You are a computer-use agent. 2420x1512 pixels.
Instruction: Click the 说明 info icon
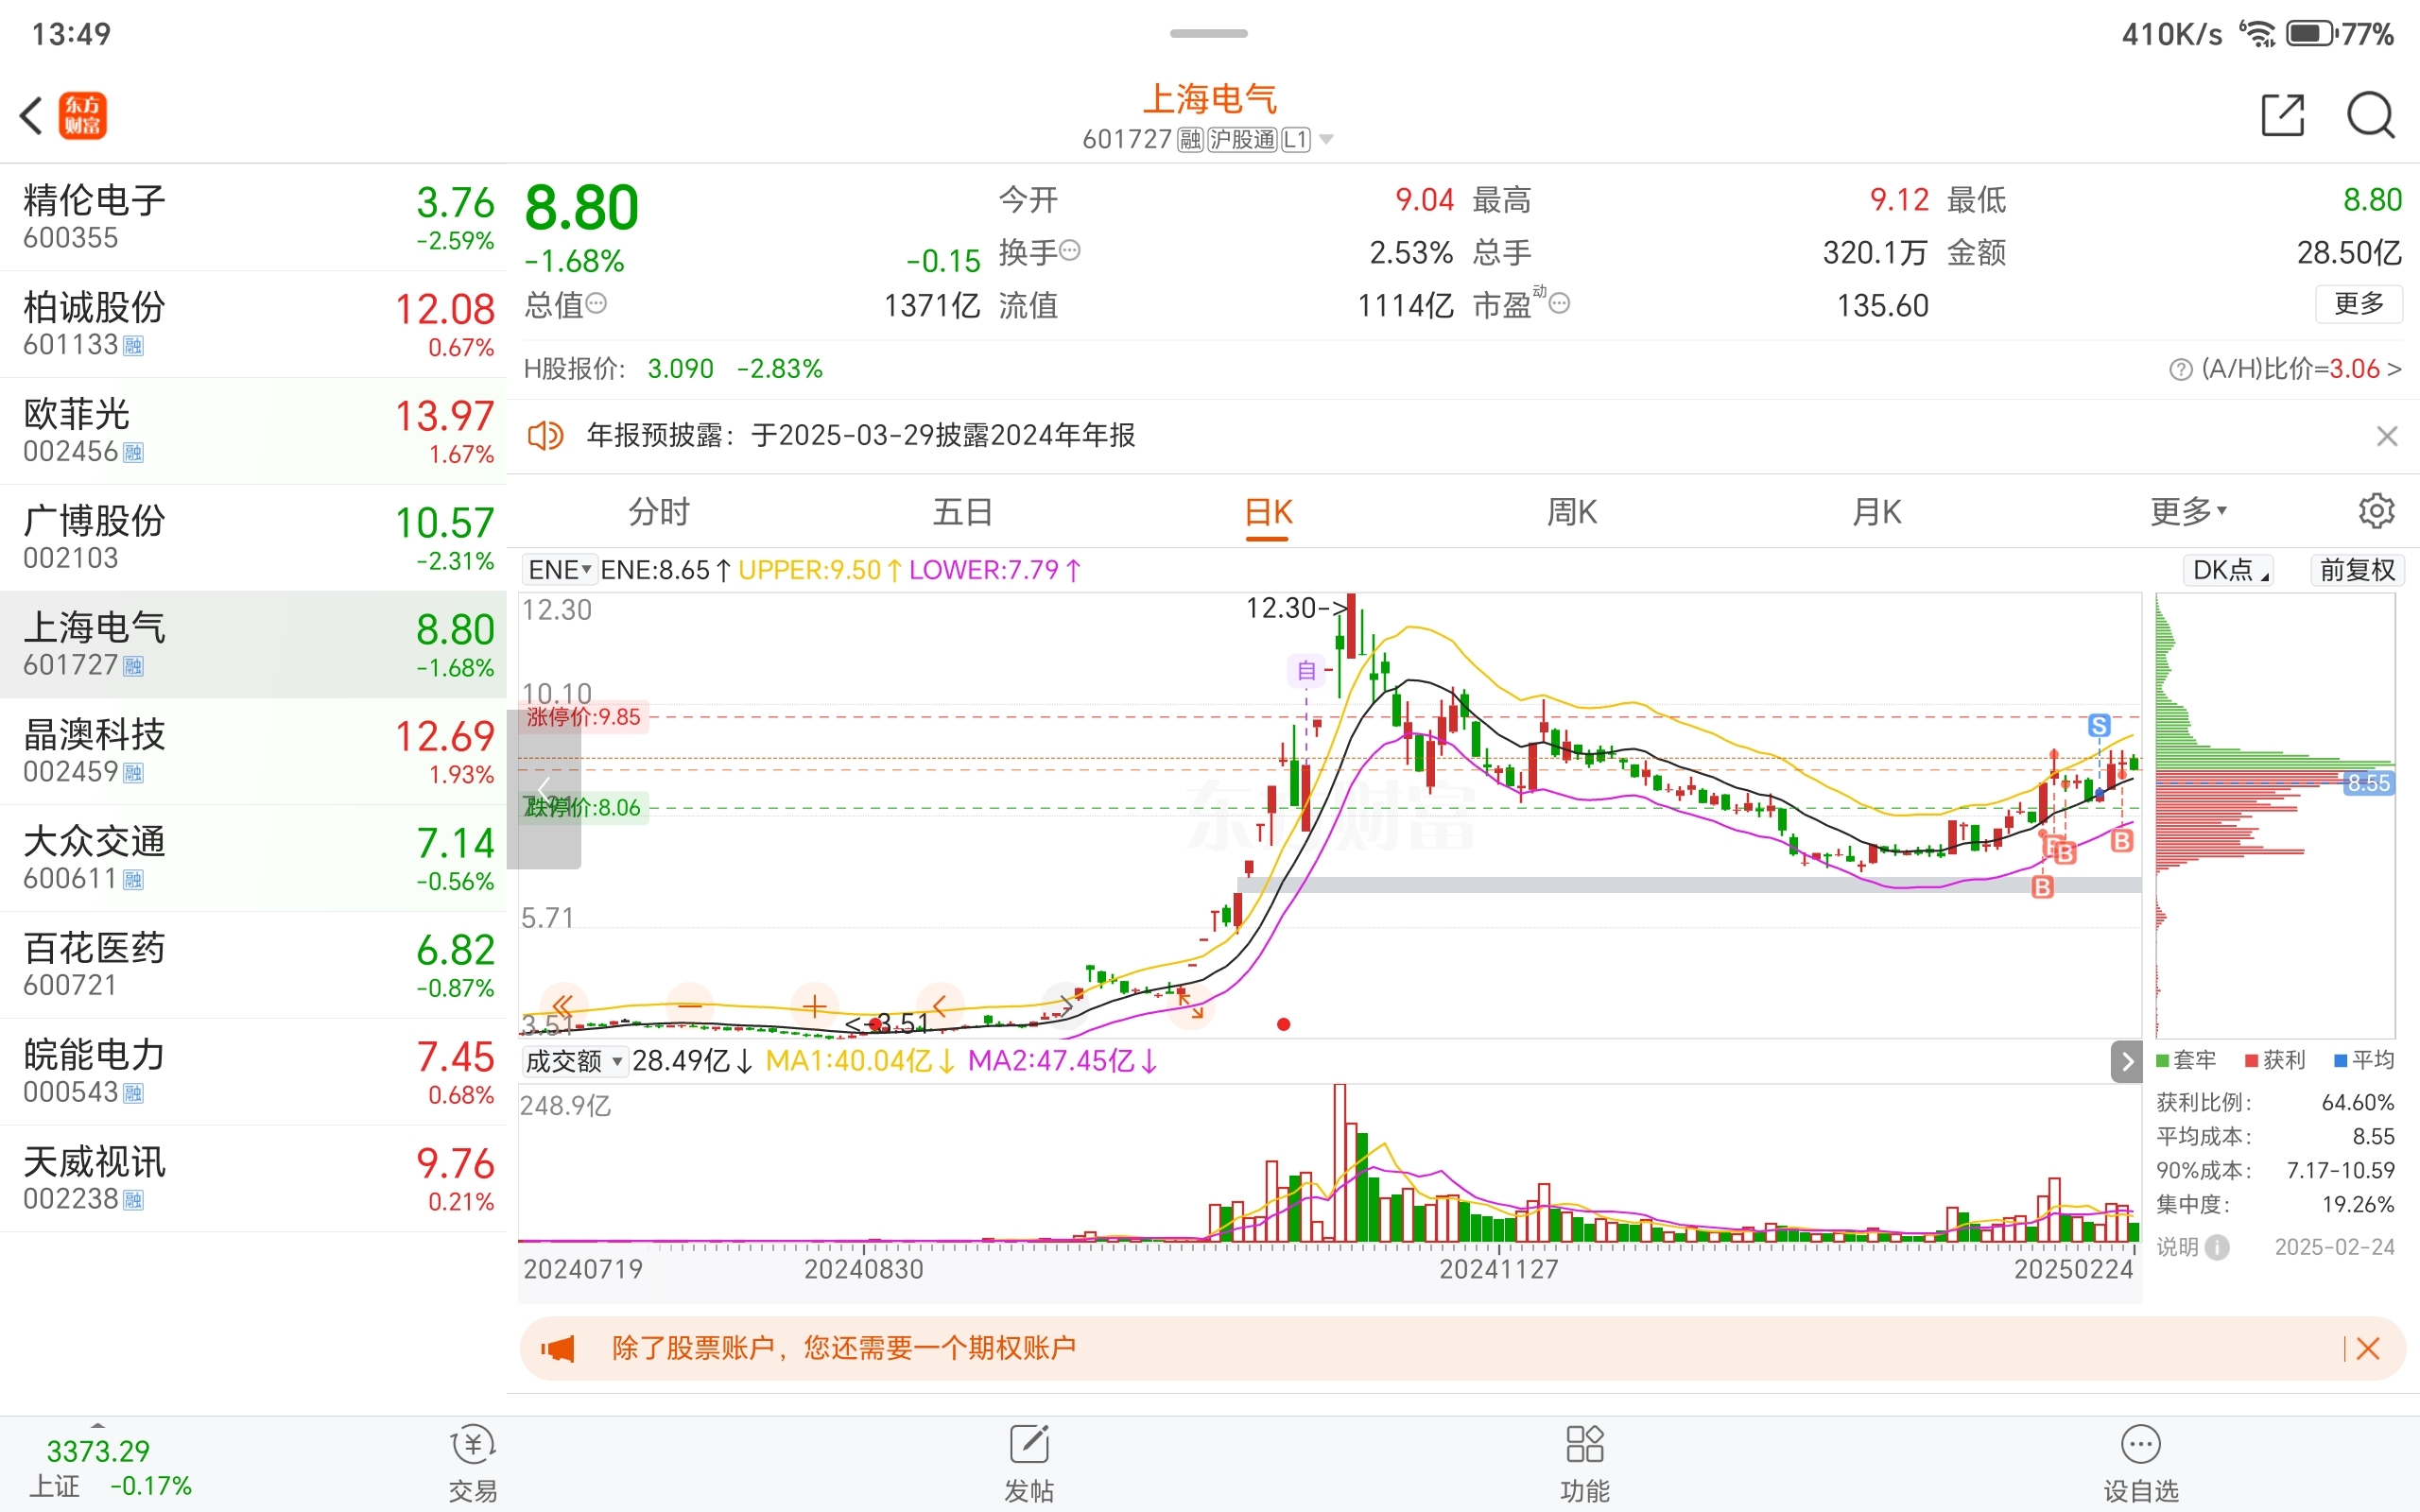pos(2217,1247)
